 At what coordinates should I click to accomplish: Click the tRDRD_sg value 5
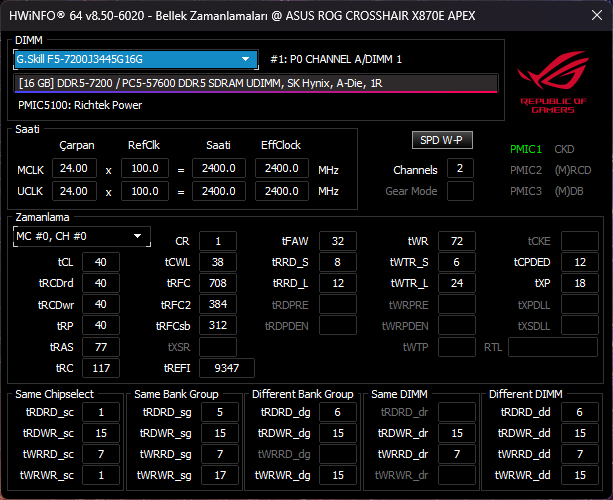(x=220, y=412)
